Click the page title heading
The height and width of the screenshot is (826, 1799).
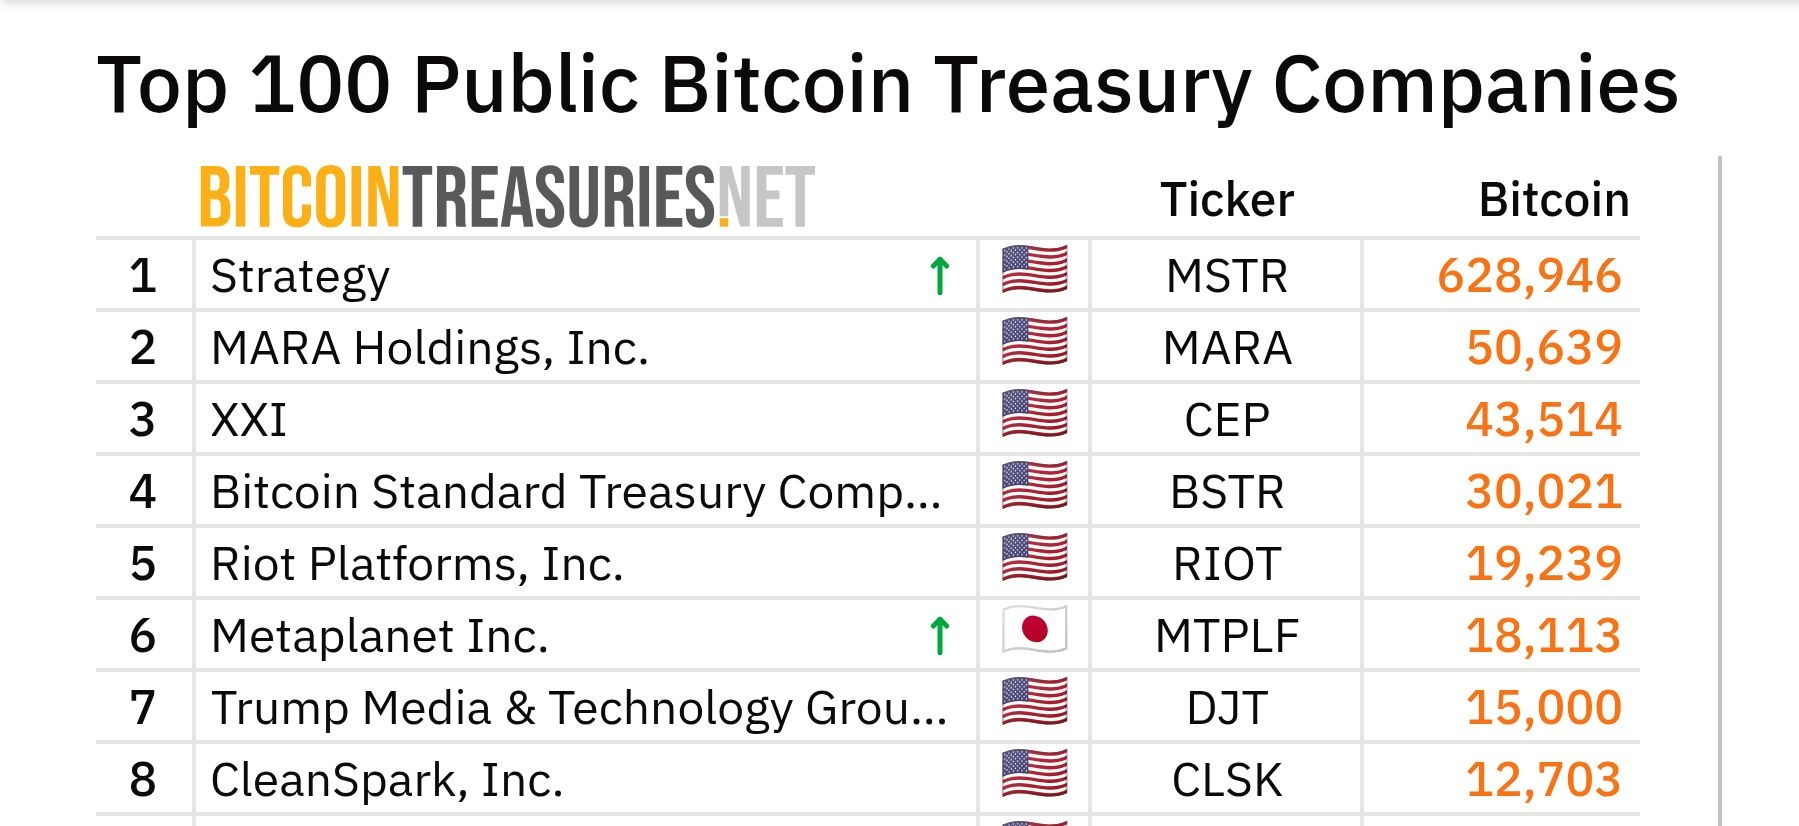[887, 85]
